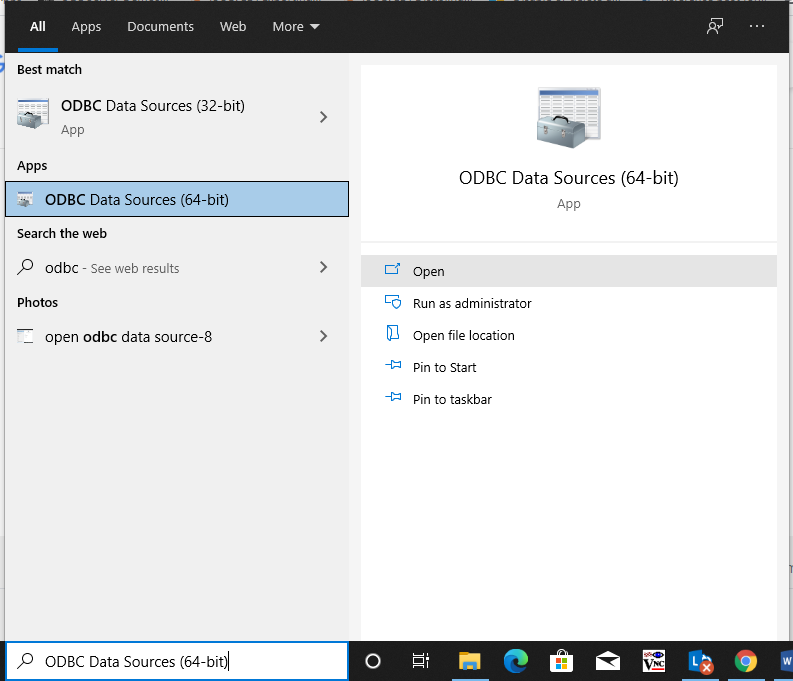Choose Open file location
The image size is (793, 681).
pos(464,335)
